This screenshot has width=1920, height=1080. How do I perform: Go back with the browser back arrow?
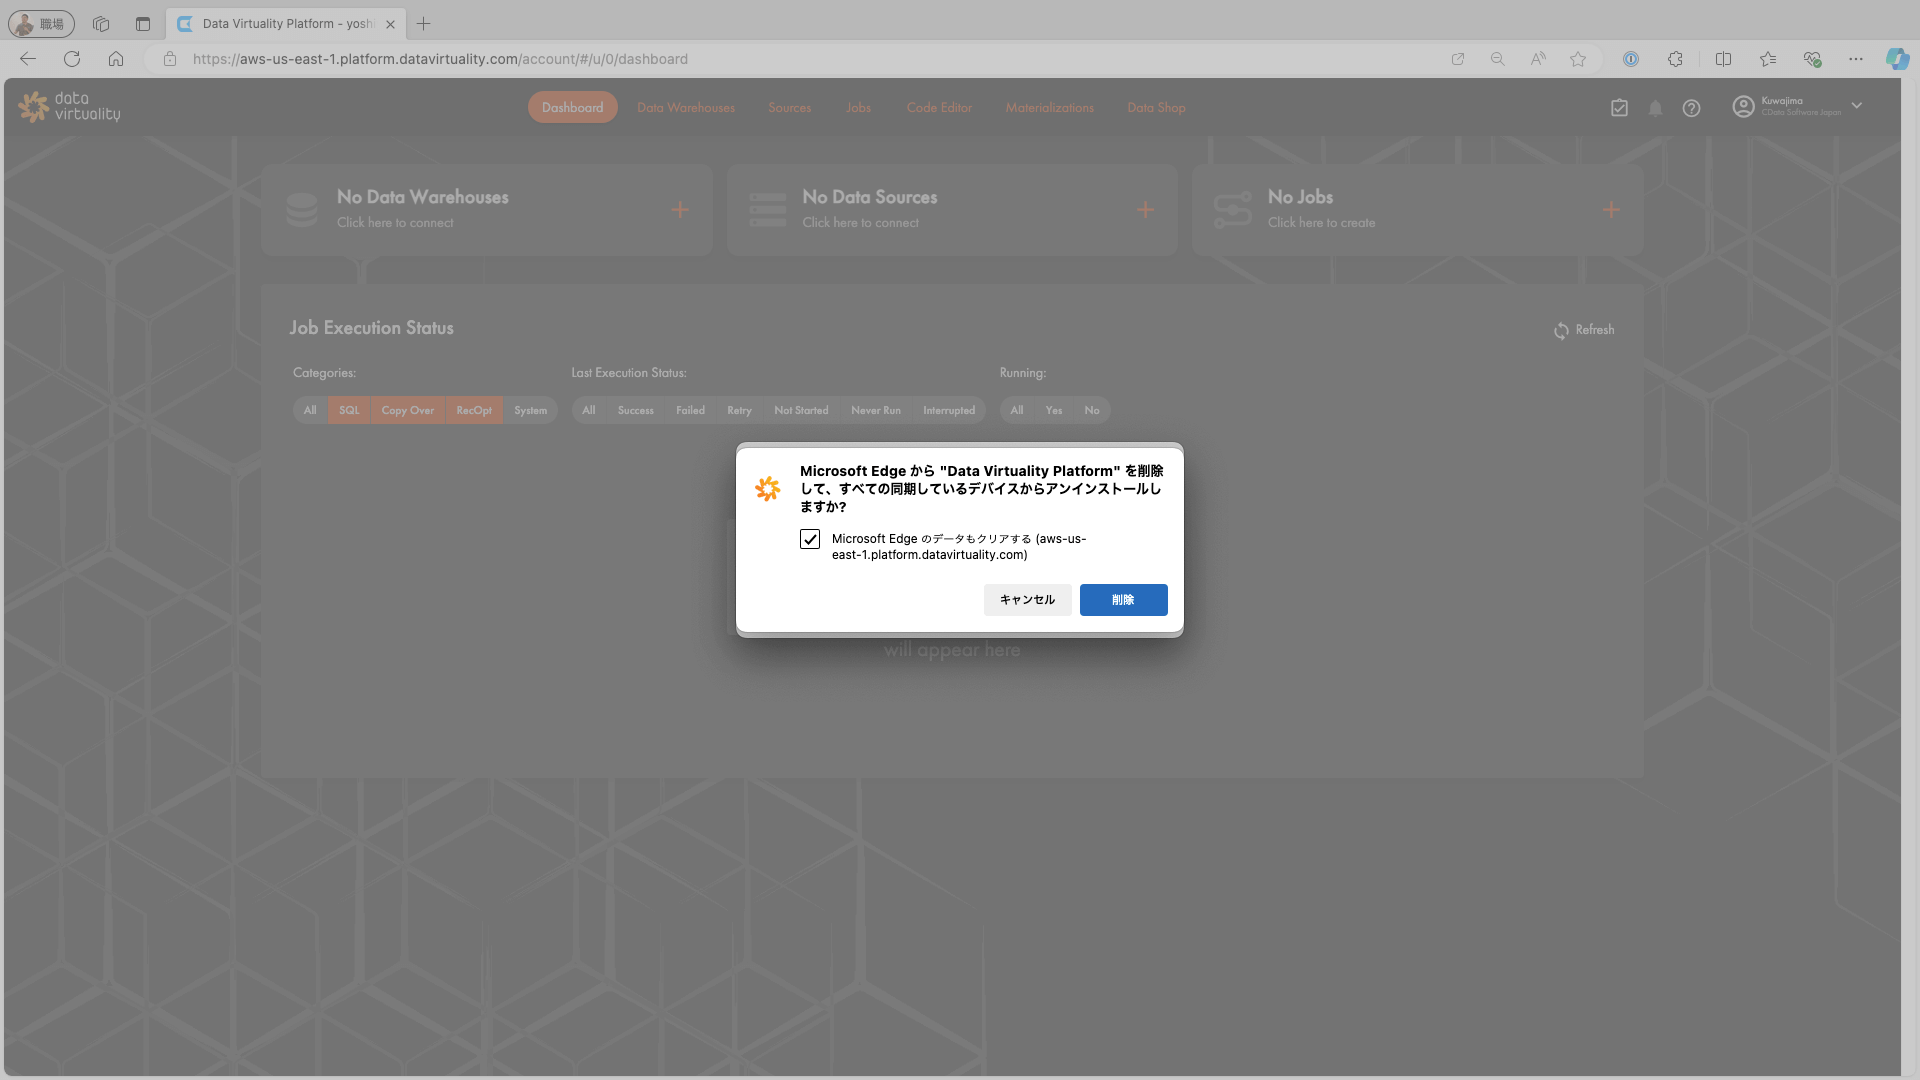[x=28, y=59]
